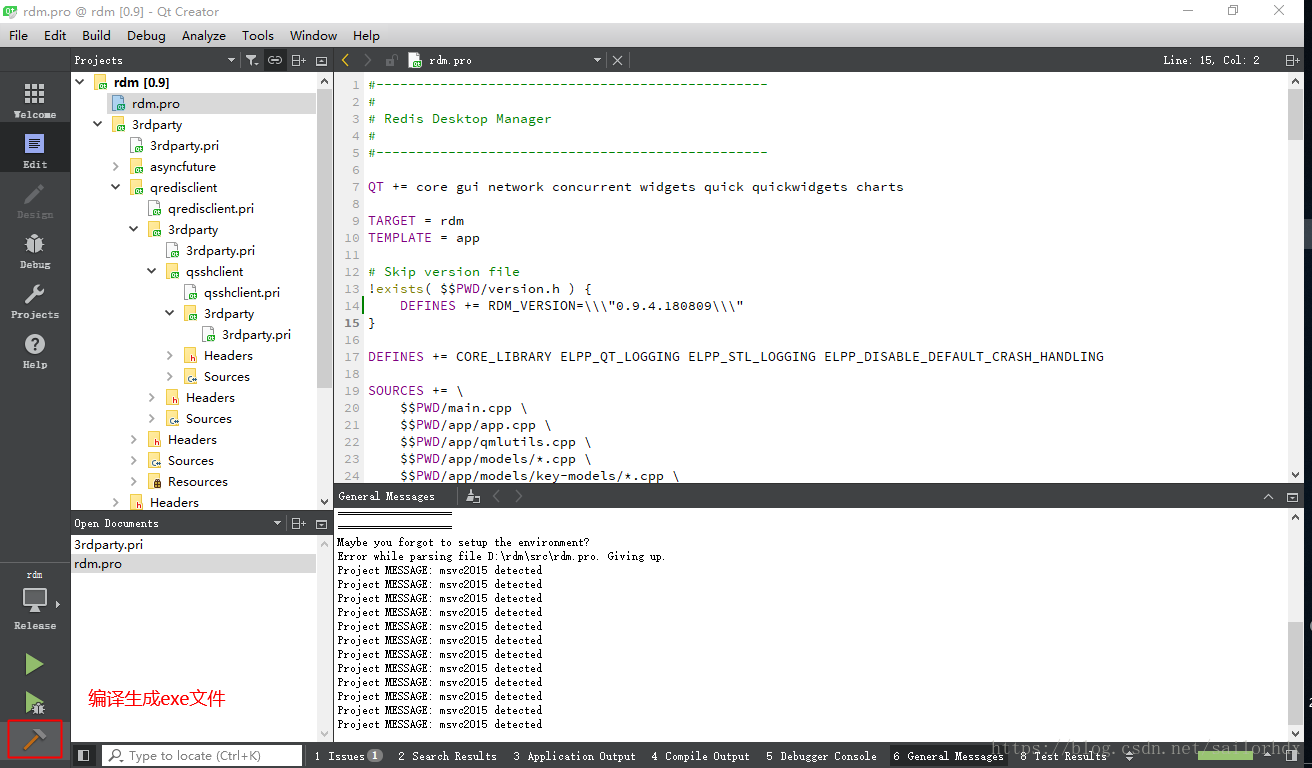Run the project with green arrow
The image size is (1312, 768).
point(35,664)
